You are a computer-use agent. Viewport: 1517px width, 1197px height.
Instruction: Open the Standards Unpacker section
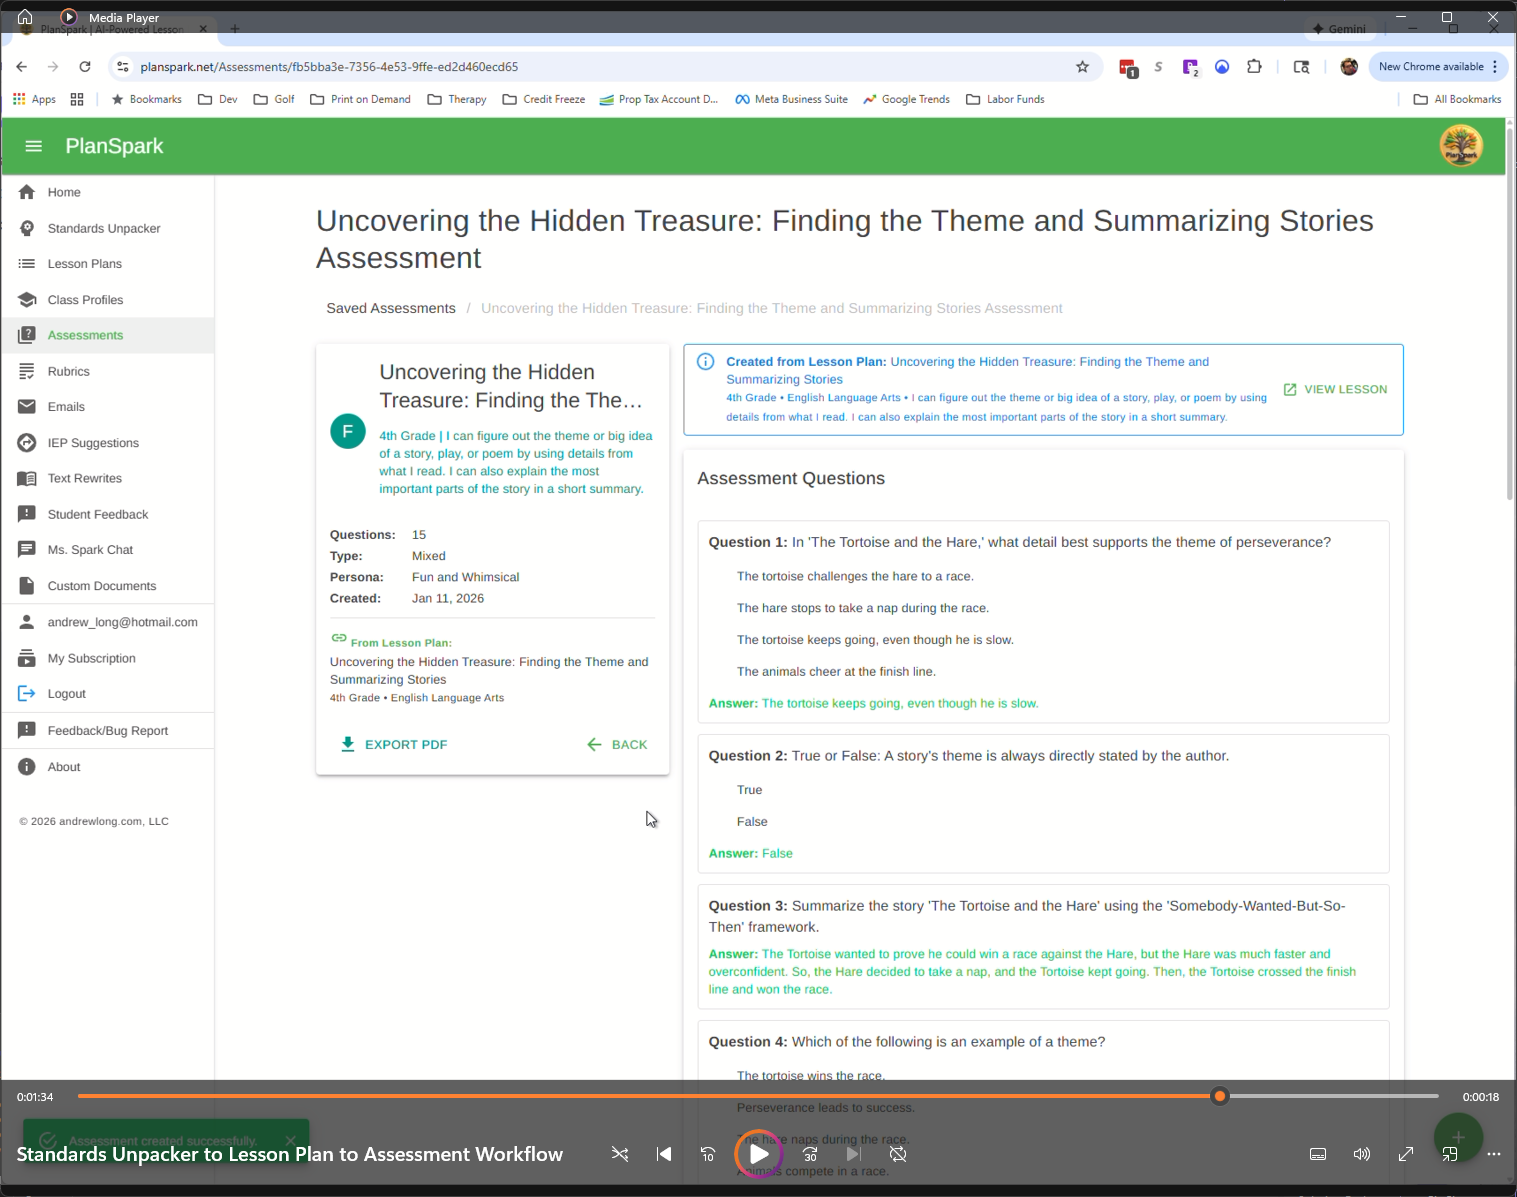pyautogui.click(x=103, y=228)
